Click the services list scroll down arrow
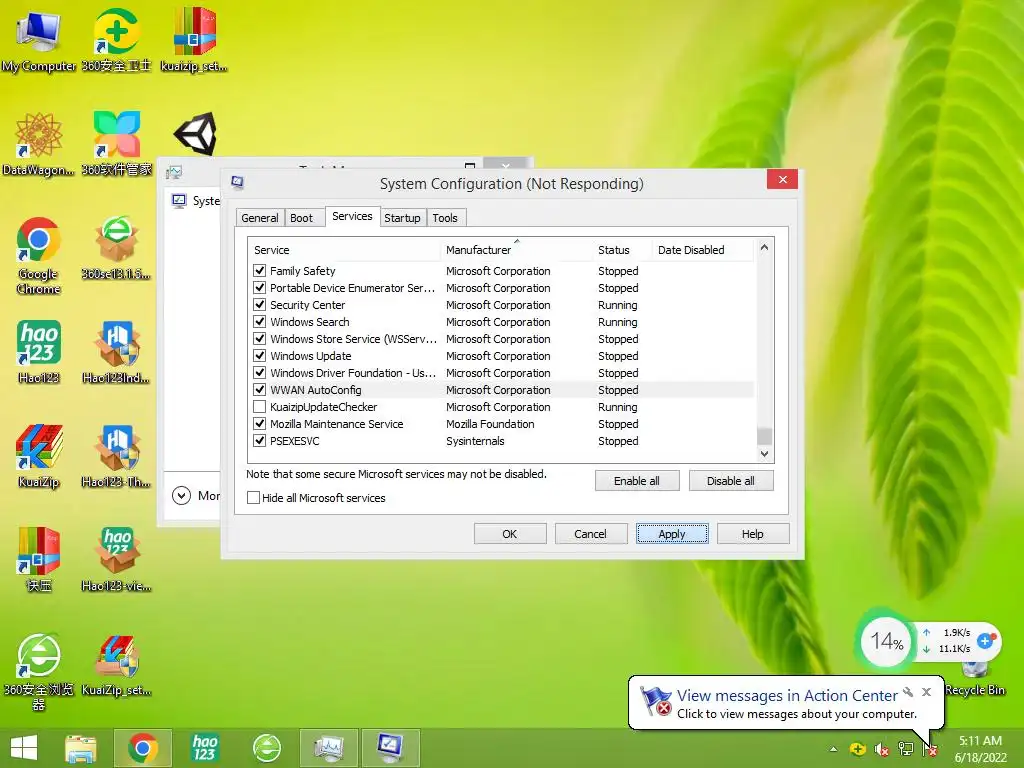The height and width of the screenshot is (768, 1024). 764,454
